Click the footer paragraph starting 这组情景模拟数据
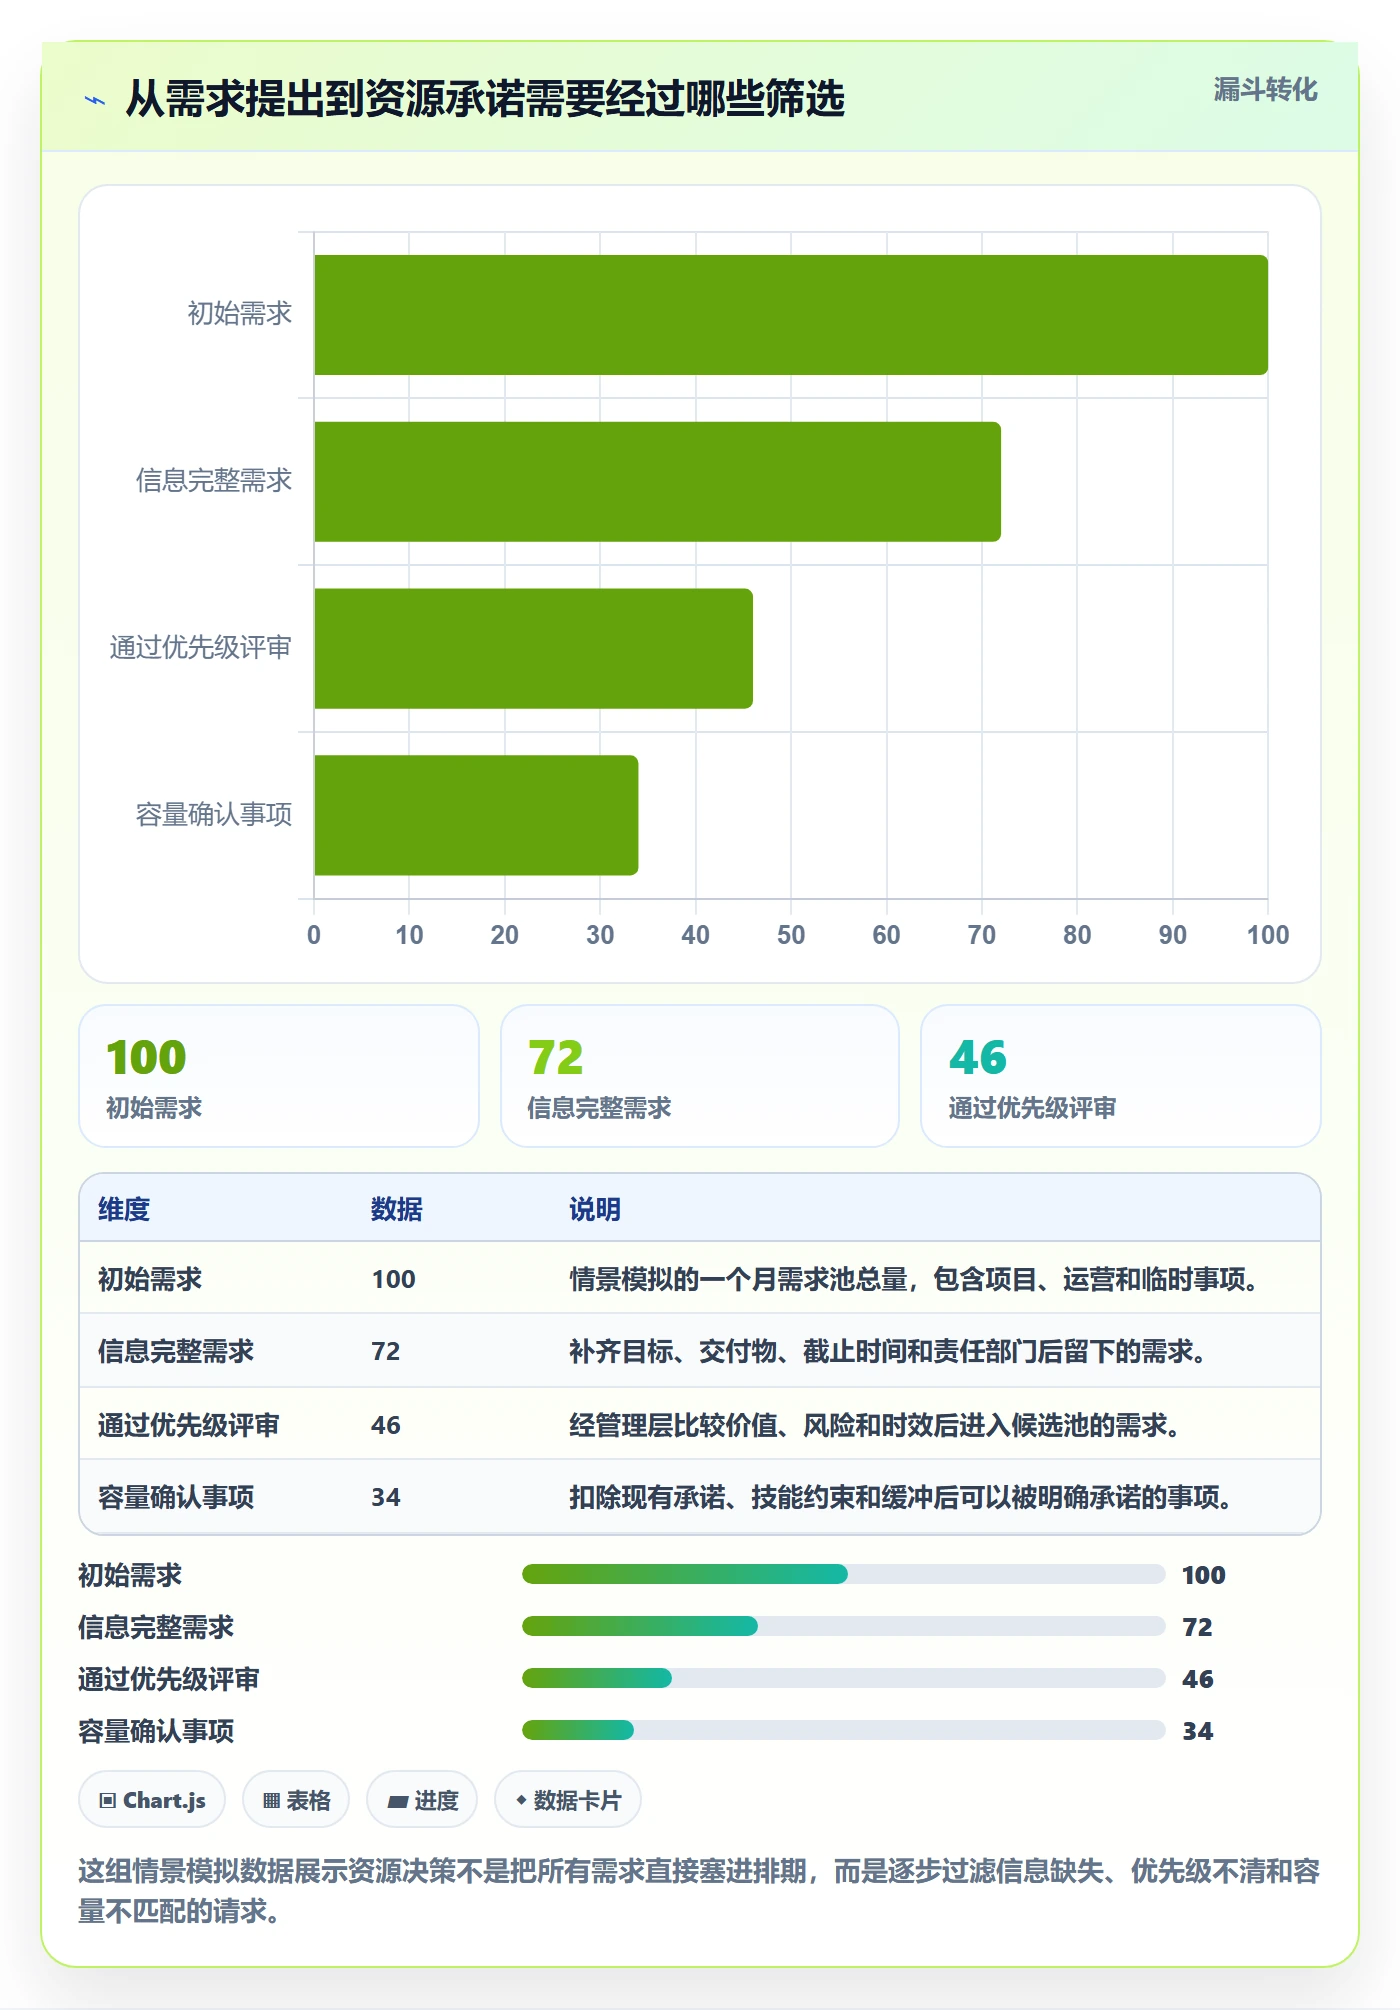Image resolution: width=1400 pixels, height=2010 pixels. (699, 1891)
